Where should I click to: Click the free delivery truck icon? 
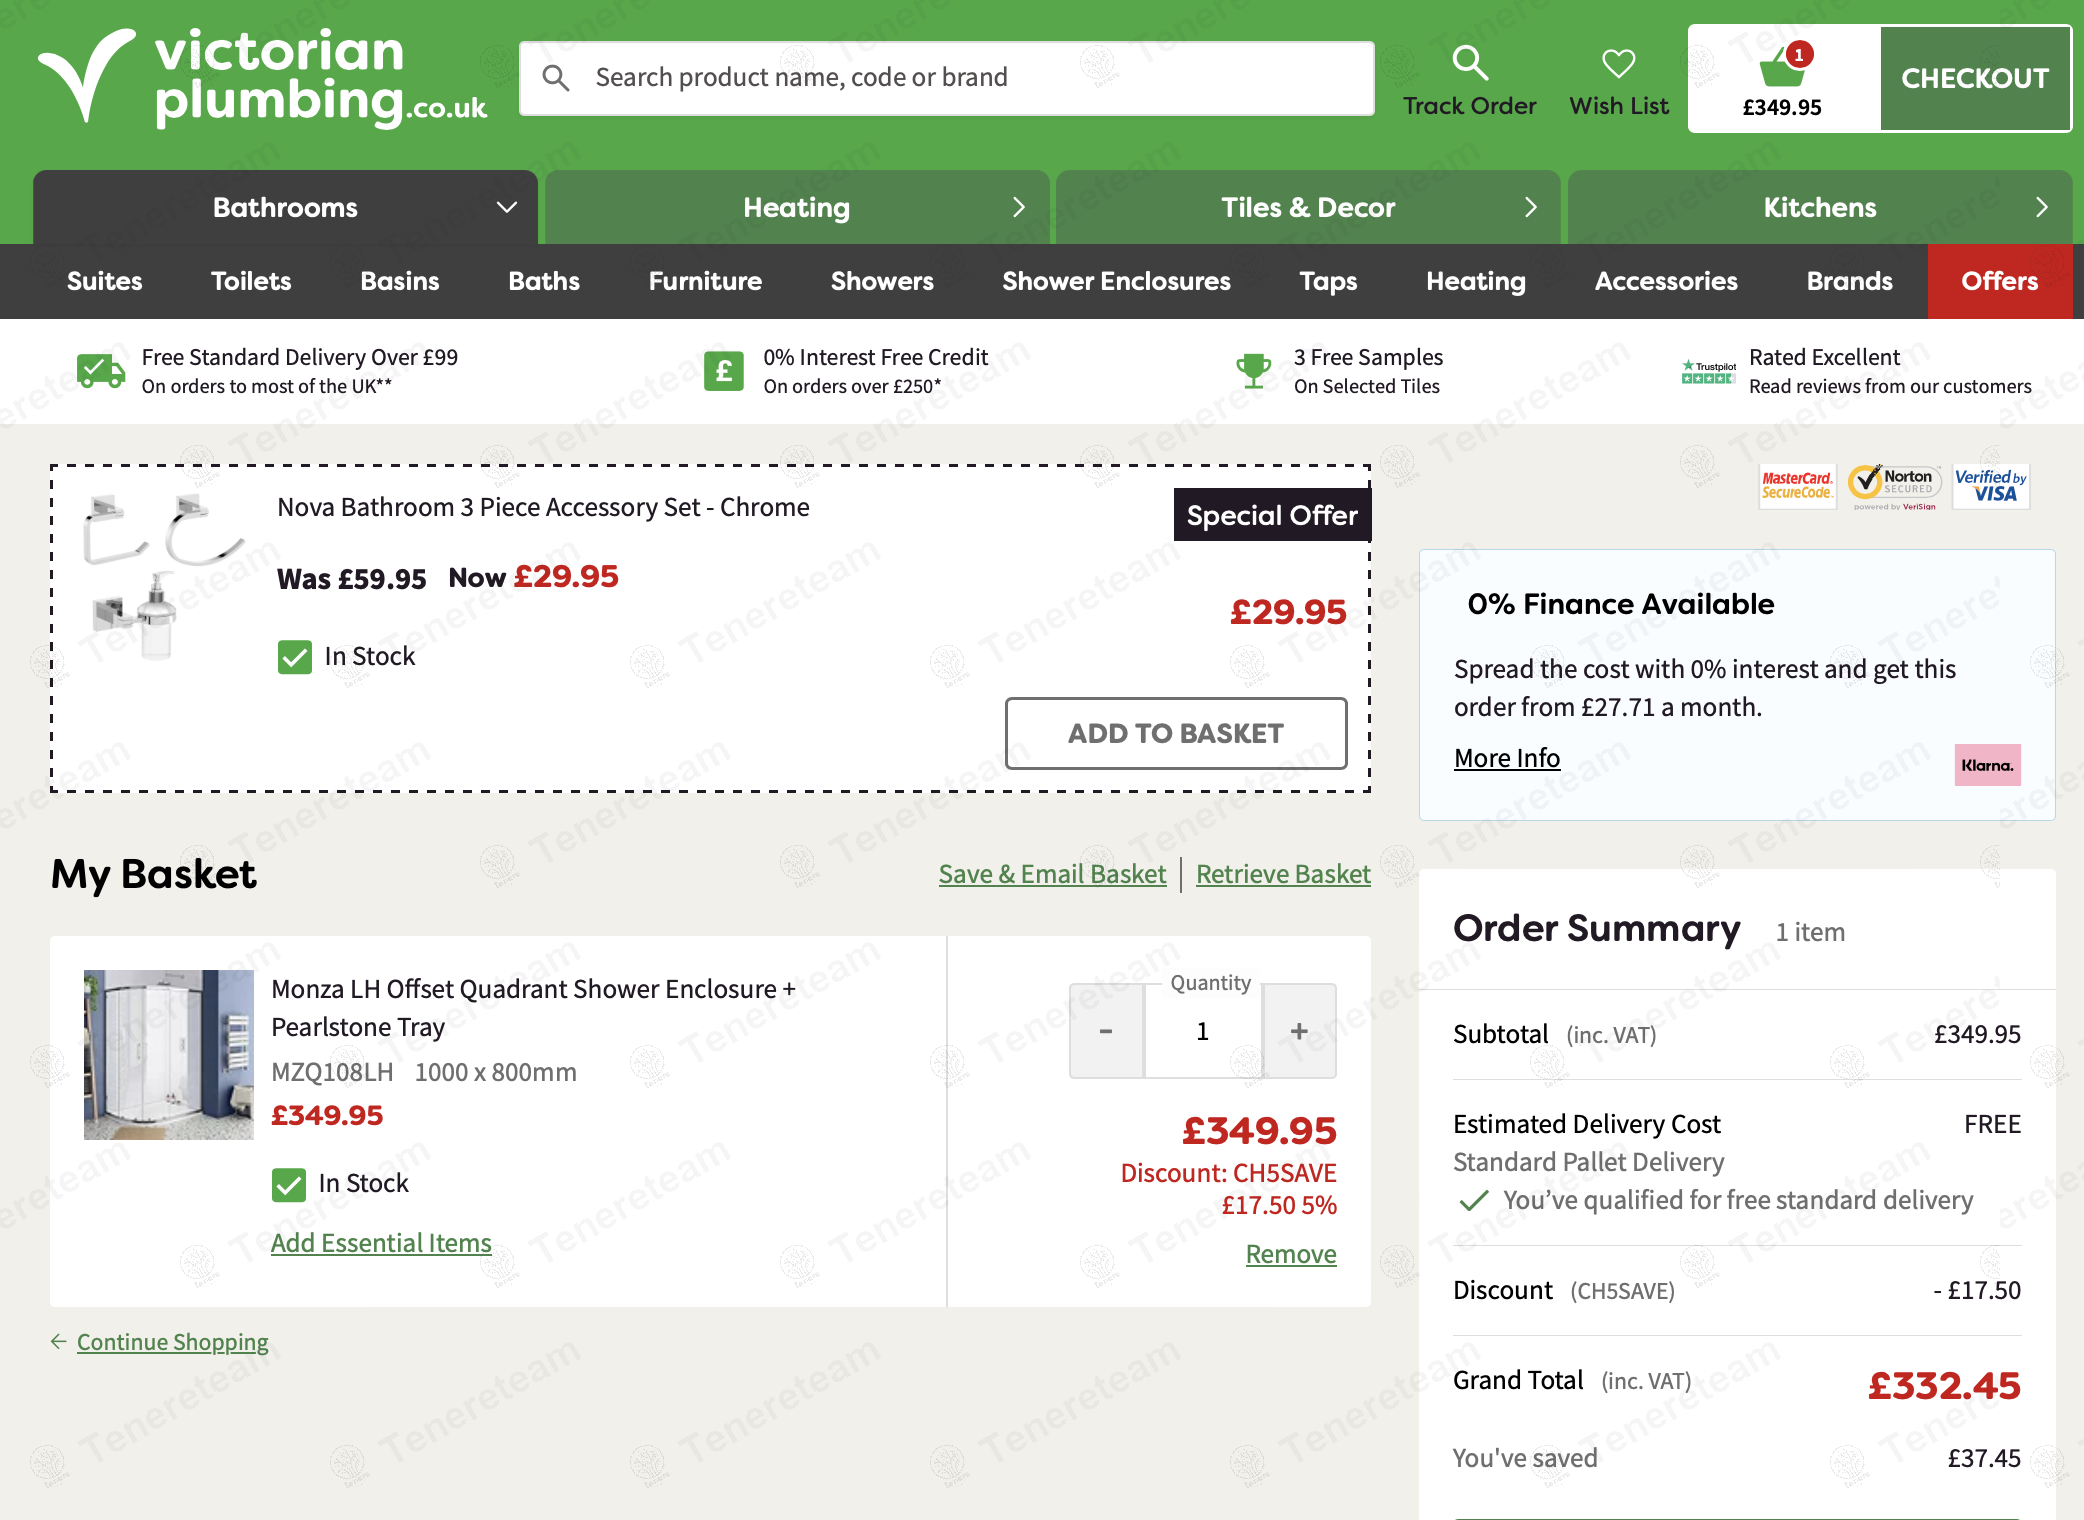point(101,371)
